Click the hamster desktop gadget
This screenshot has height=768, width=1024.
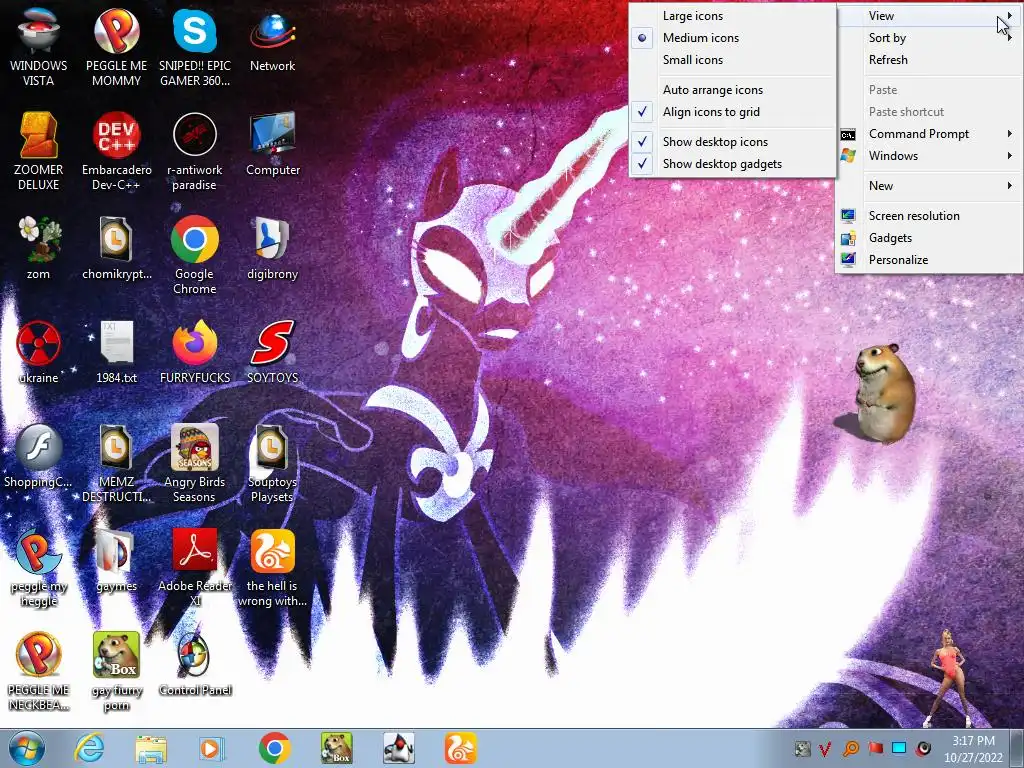click(x=877, y=394)
